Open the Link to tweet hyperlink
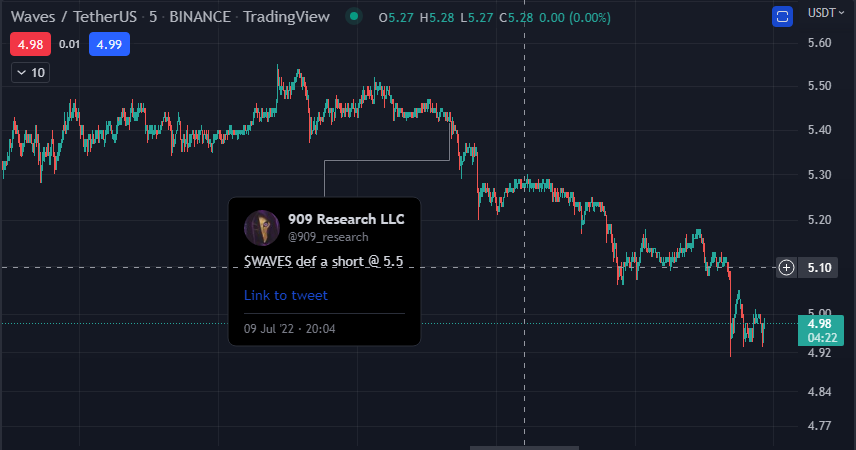The image size is (856, 450). point(286,295)
